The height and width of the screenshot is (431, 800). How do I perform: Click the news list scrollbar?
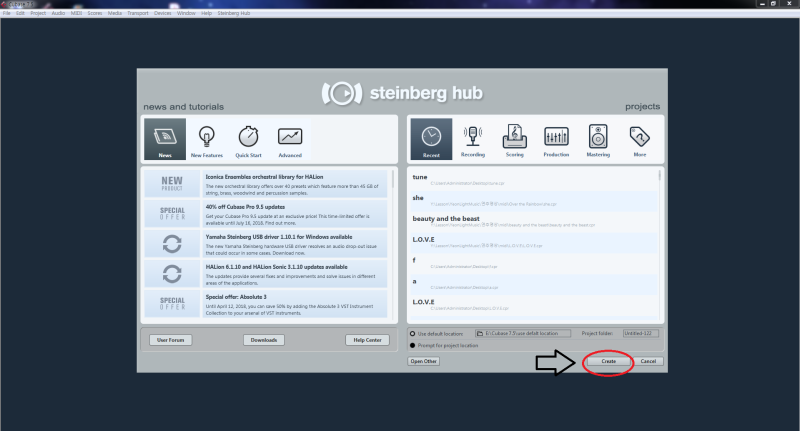(393, 181)
